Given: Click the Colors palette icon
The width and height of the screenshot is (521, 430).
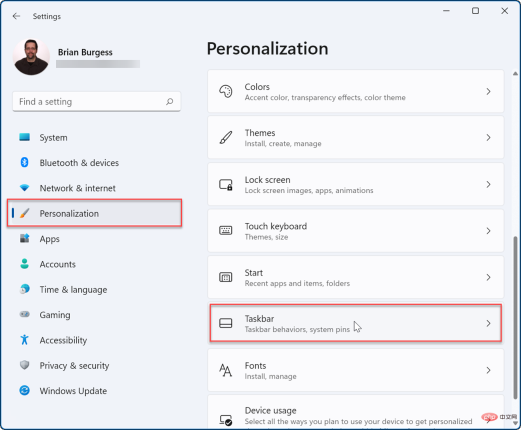Looking at the screenshot, I should pyautogui.click(x=226, y=91).
